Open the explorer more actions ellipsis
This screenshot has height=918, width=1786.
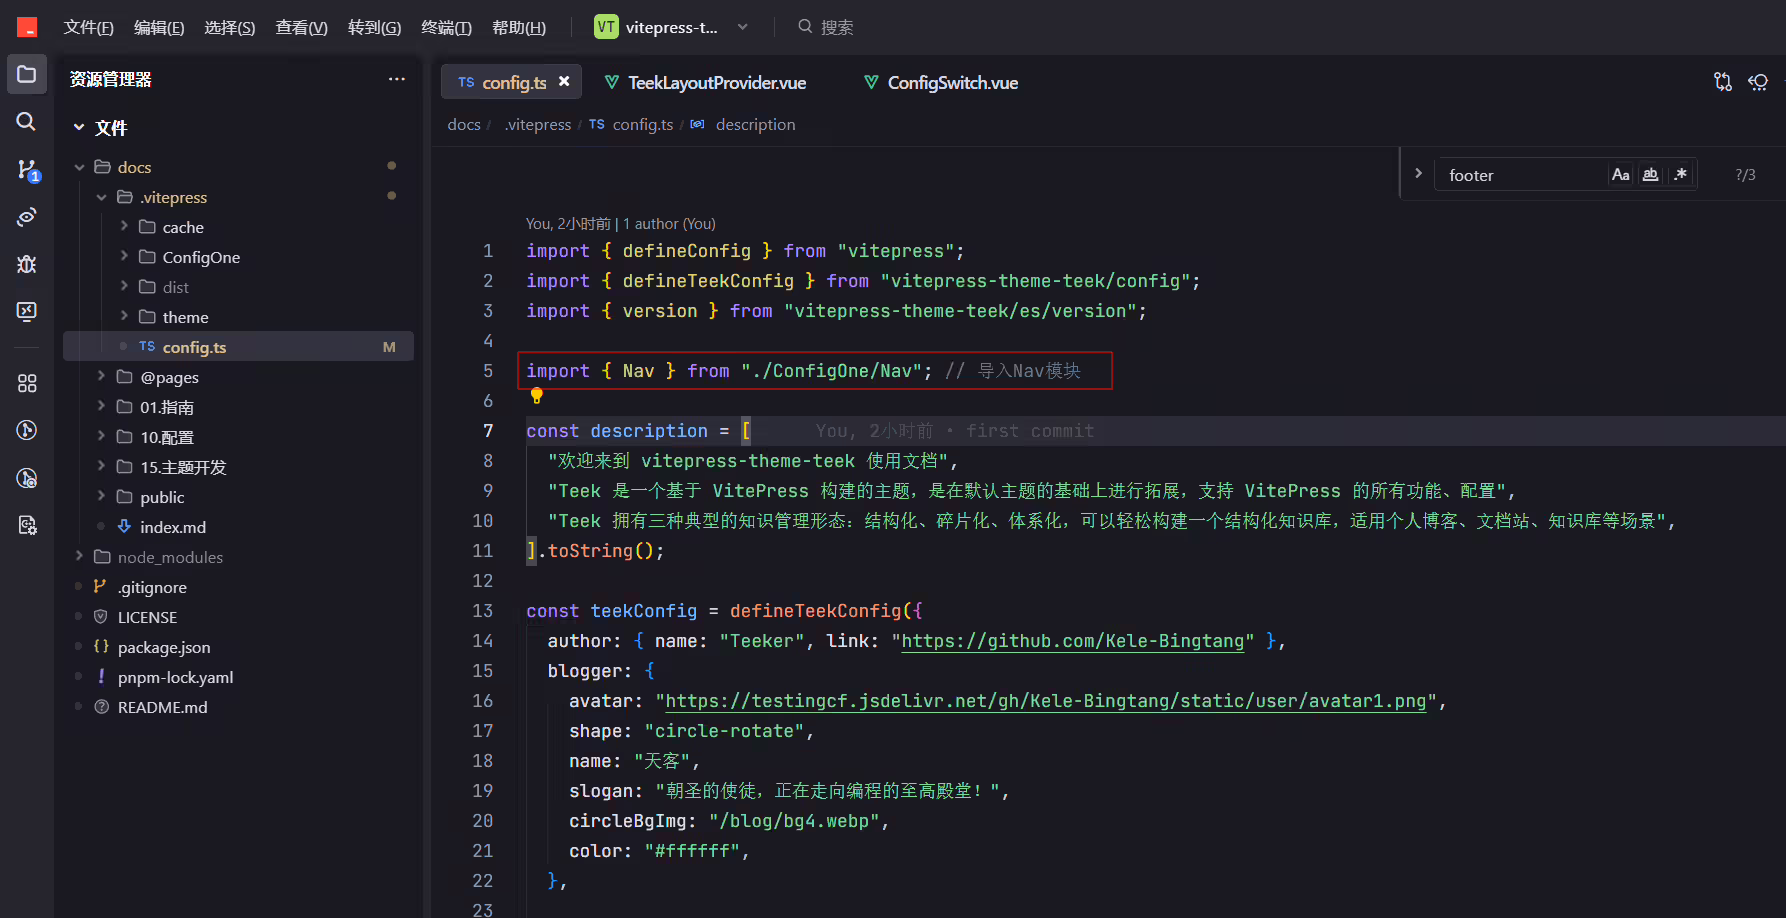(x=397, y=79)
